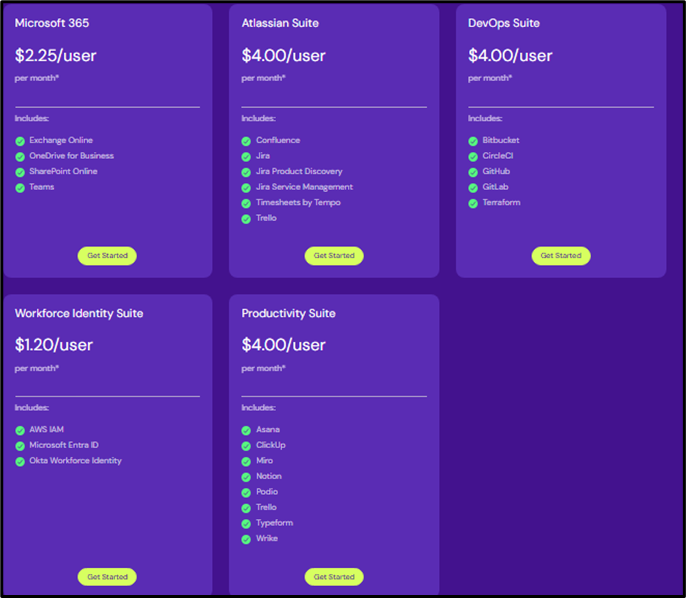Viewport: 686px width, 598px height.
Task: Click the checkmark icon next to Timesheets by Tempo
Action: tap(246, 203)
